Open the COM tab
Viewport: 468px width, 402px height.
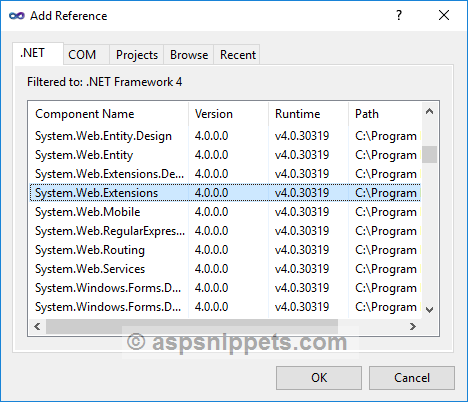click(x=86, y=54)
